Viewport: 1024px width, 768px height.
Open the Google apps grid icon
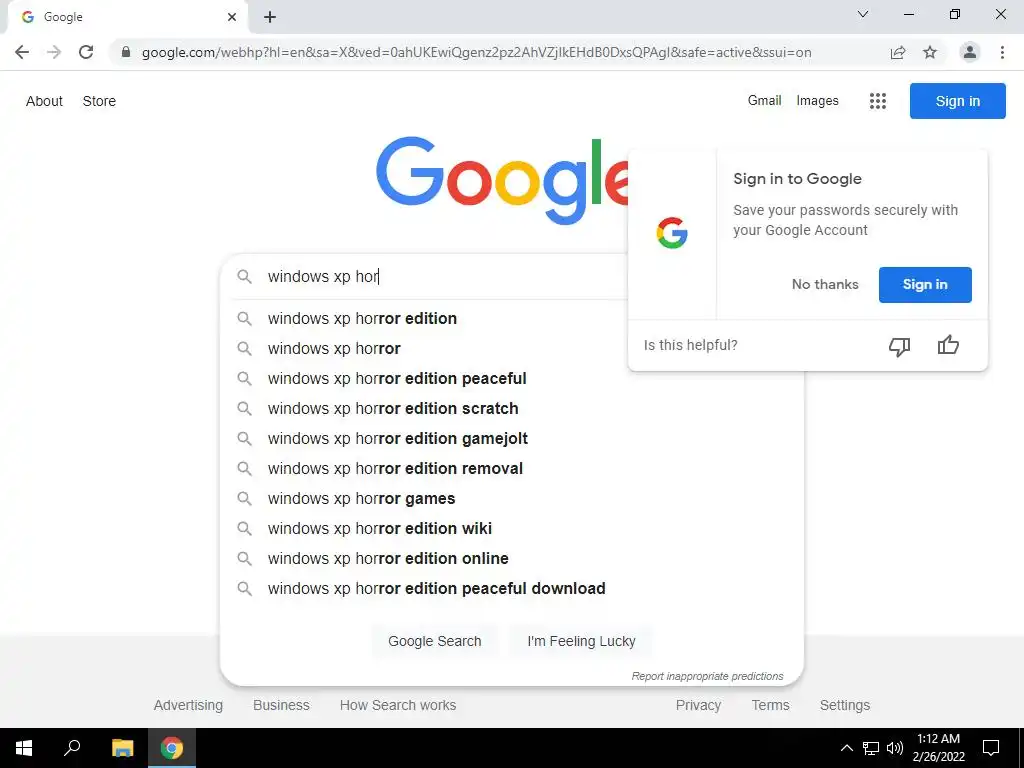click(x=878, y=101)
